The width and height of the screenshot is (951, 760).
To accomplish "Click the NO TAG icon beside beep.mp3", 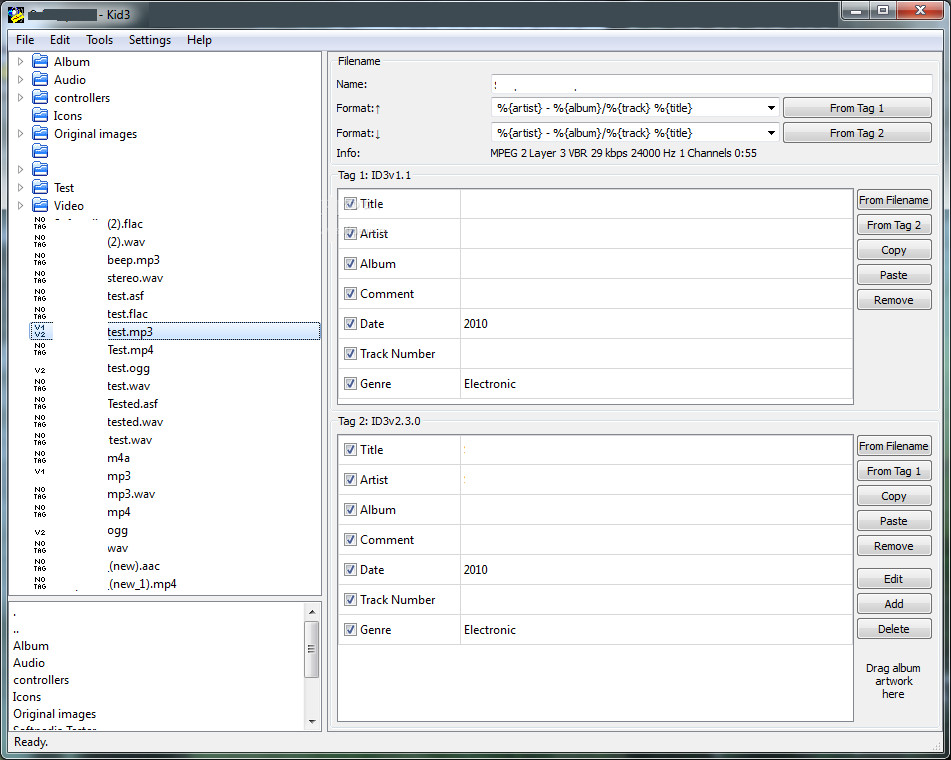I will pyautogui.click(x=40, y=260).
